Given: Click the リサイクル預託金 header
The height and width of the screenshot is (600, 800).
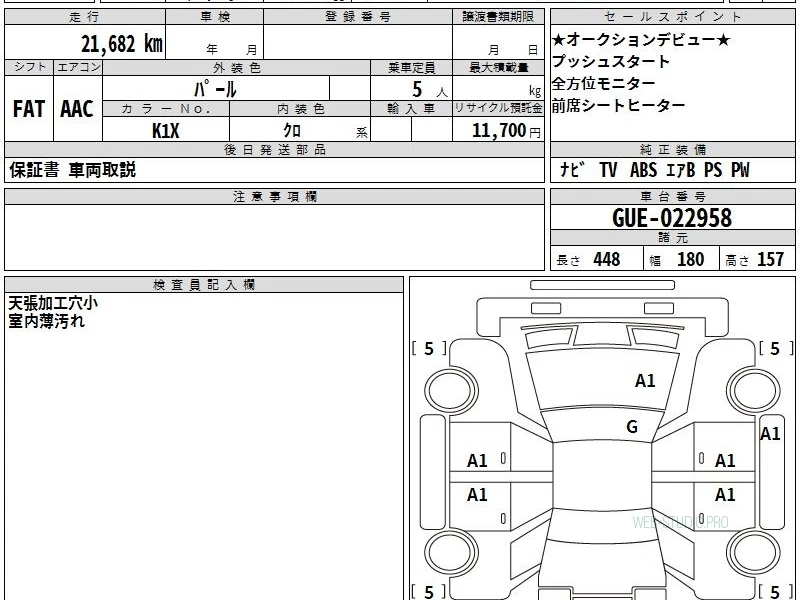Looking at the screenshot, I should pyautogui.click(x=498, y=108).
